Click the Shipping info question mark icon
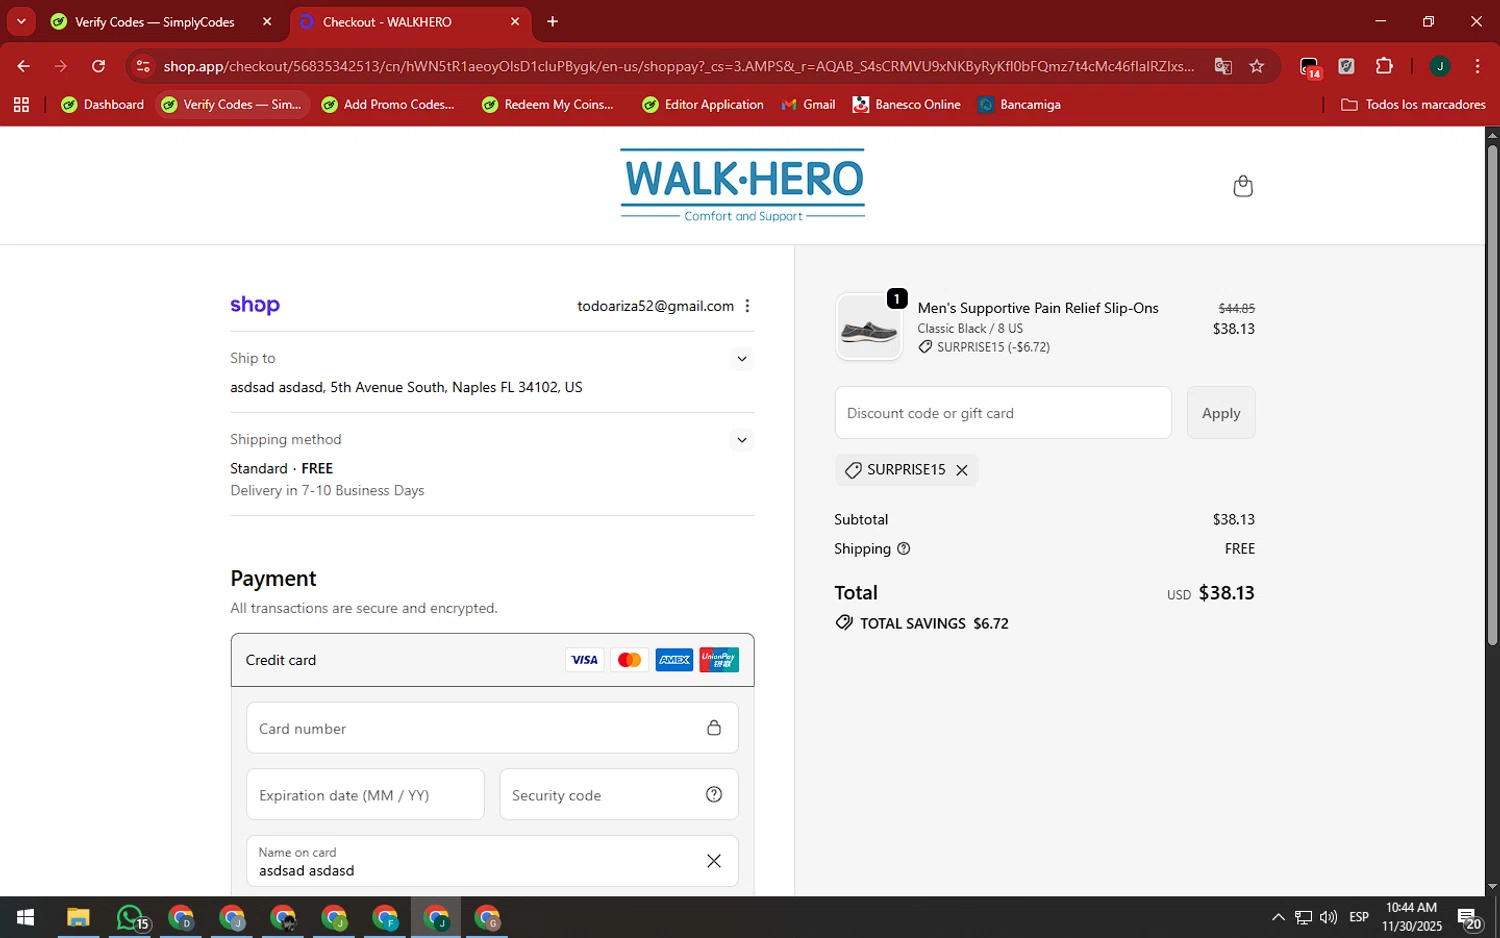Viewport: 1500px width, 938px height. [904, 549]
